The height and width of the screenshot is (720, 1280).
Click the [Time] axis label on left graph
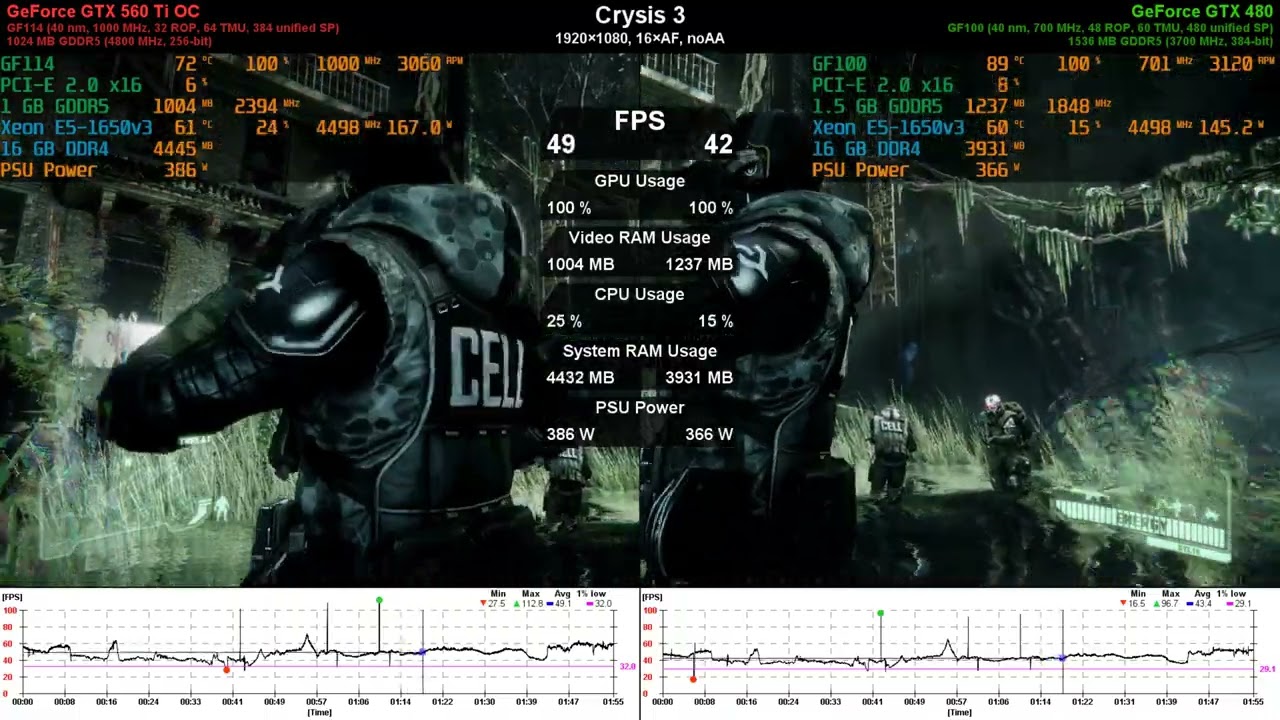319,713
